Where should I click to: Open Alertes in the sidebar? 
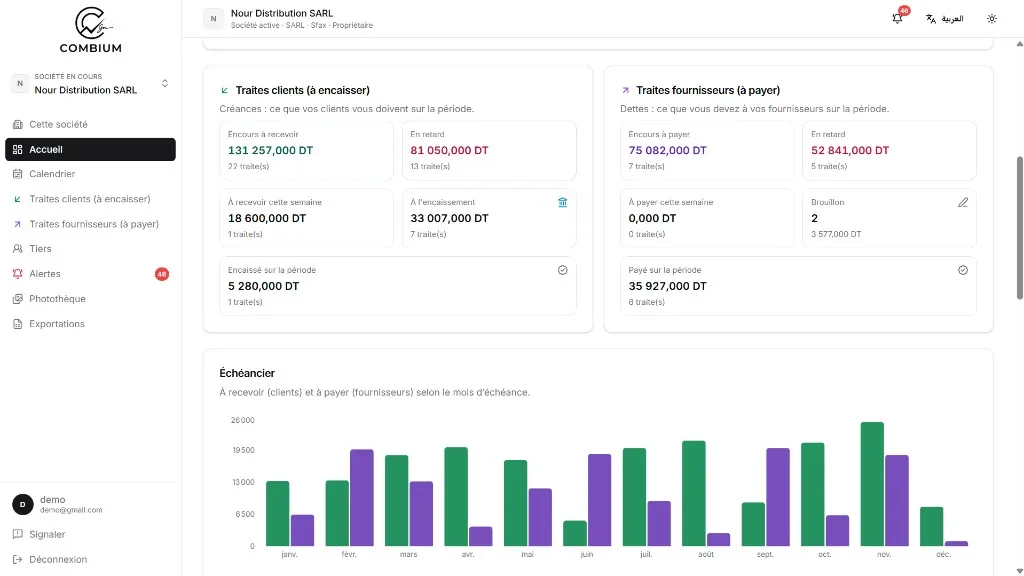pos(90,274)
